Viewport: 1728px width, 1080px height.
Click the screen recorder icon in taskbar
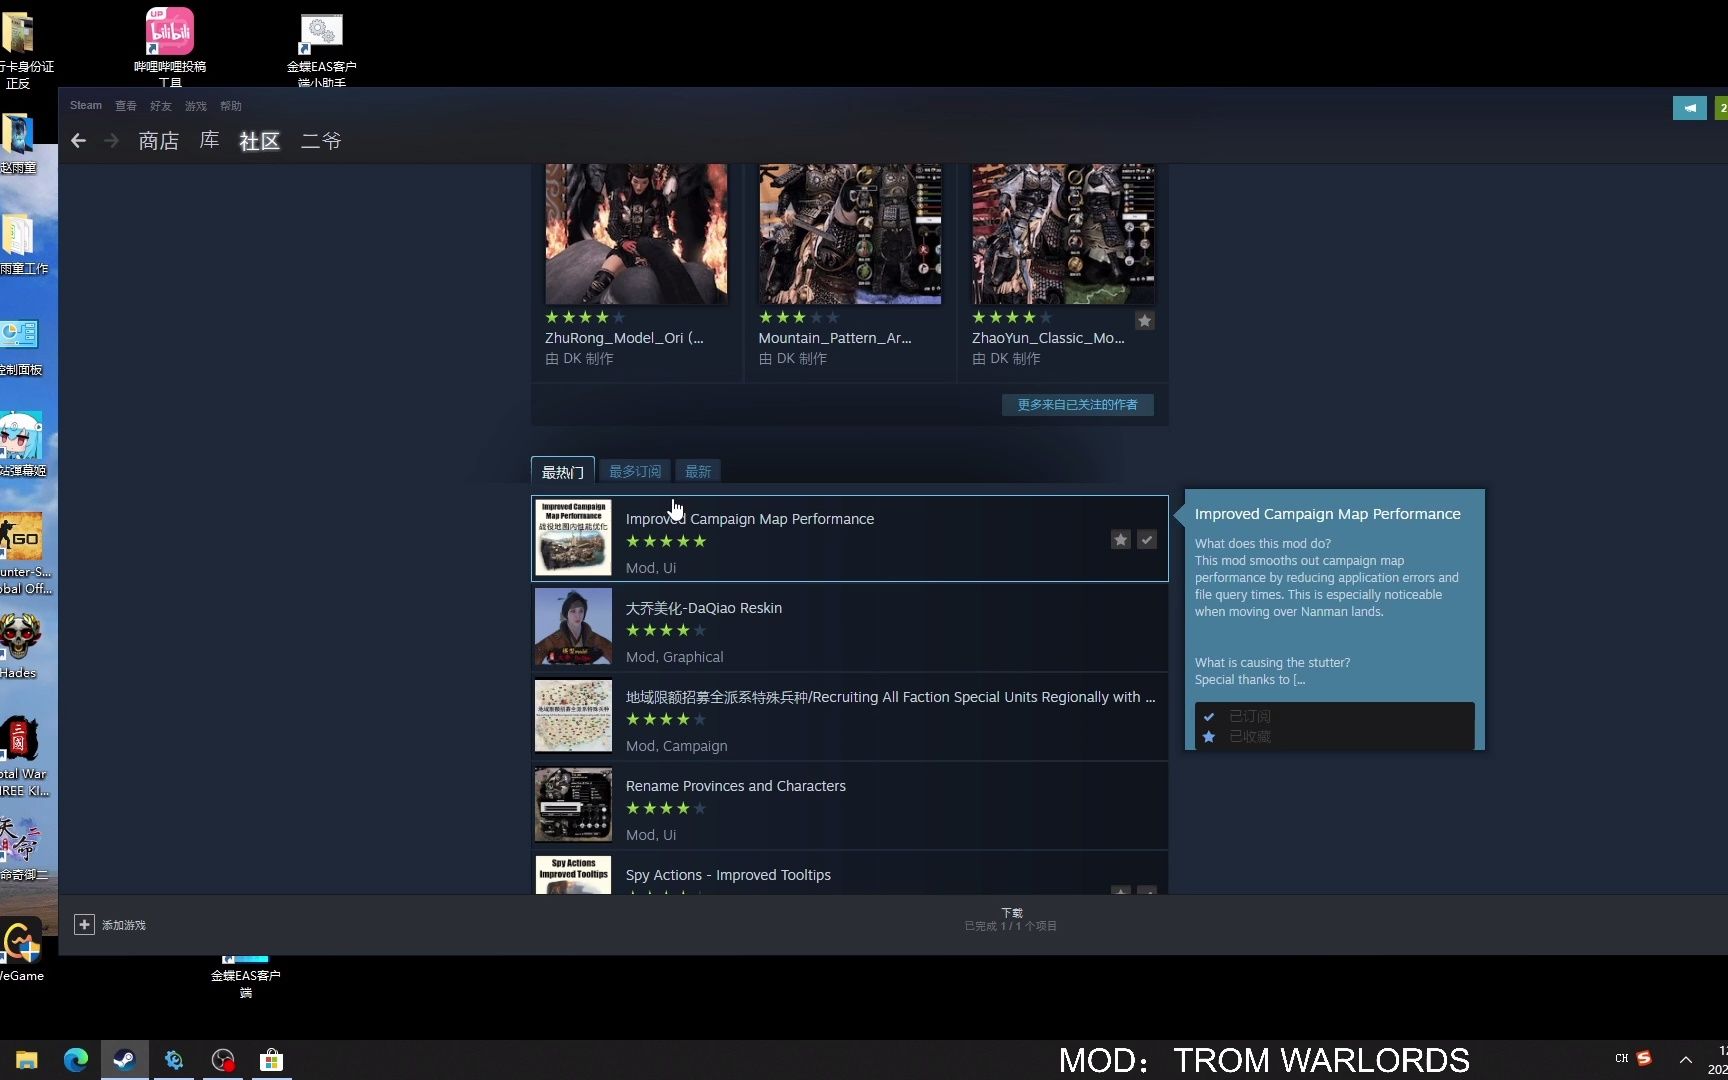[223, 1060]
